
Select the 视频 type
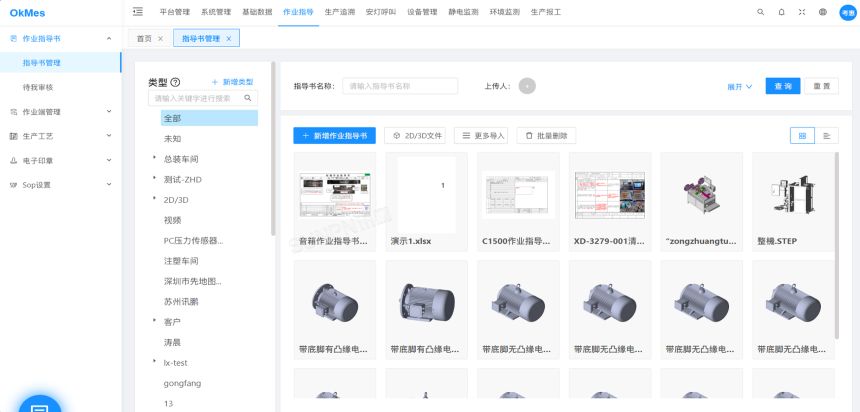[172, 220]
